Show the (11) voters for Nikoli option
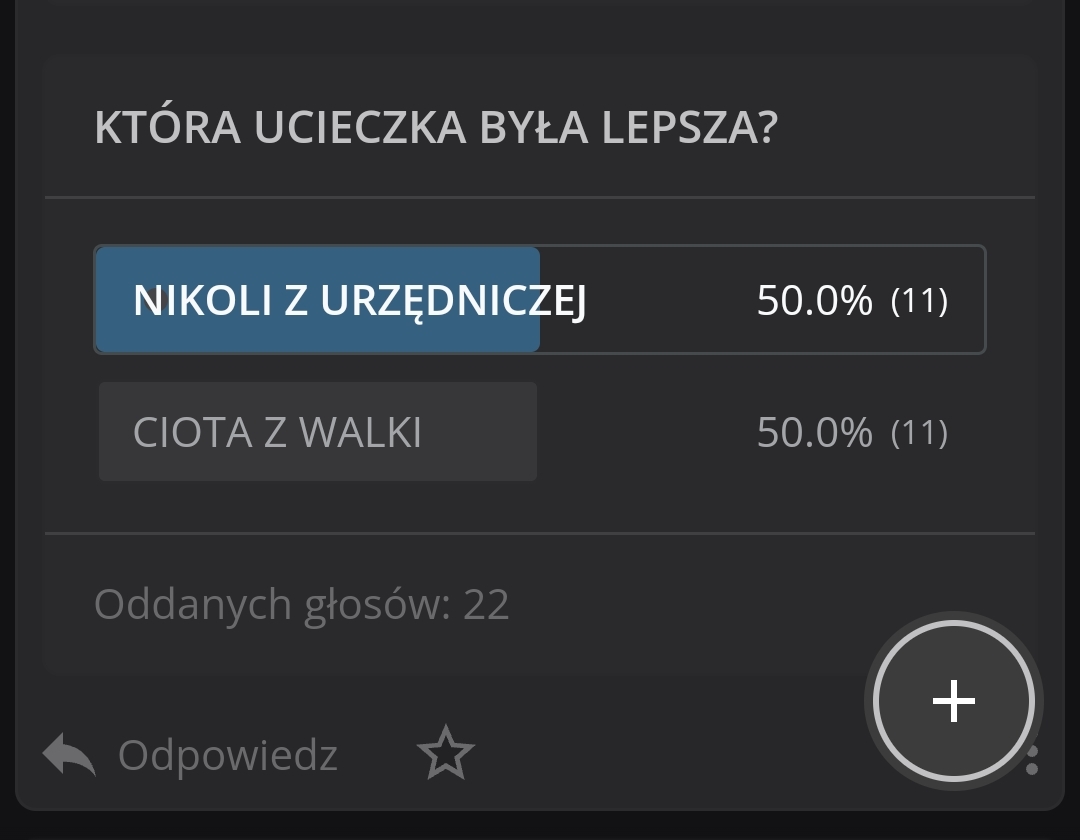The width and height of the screenshot is (1080, 840). [x=919, y=300]
